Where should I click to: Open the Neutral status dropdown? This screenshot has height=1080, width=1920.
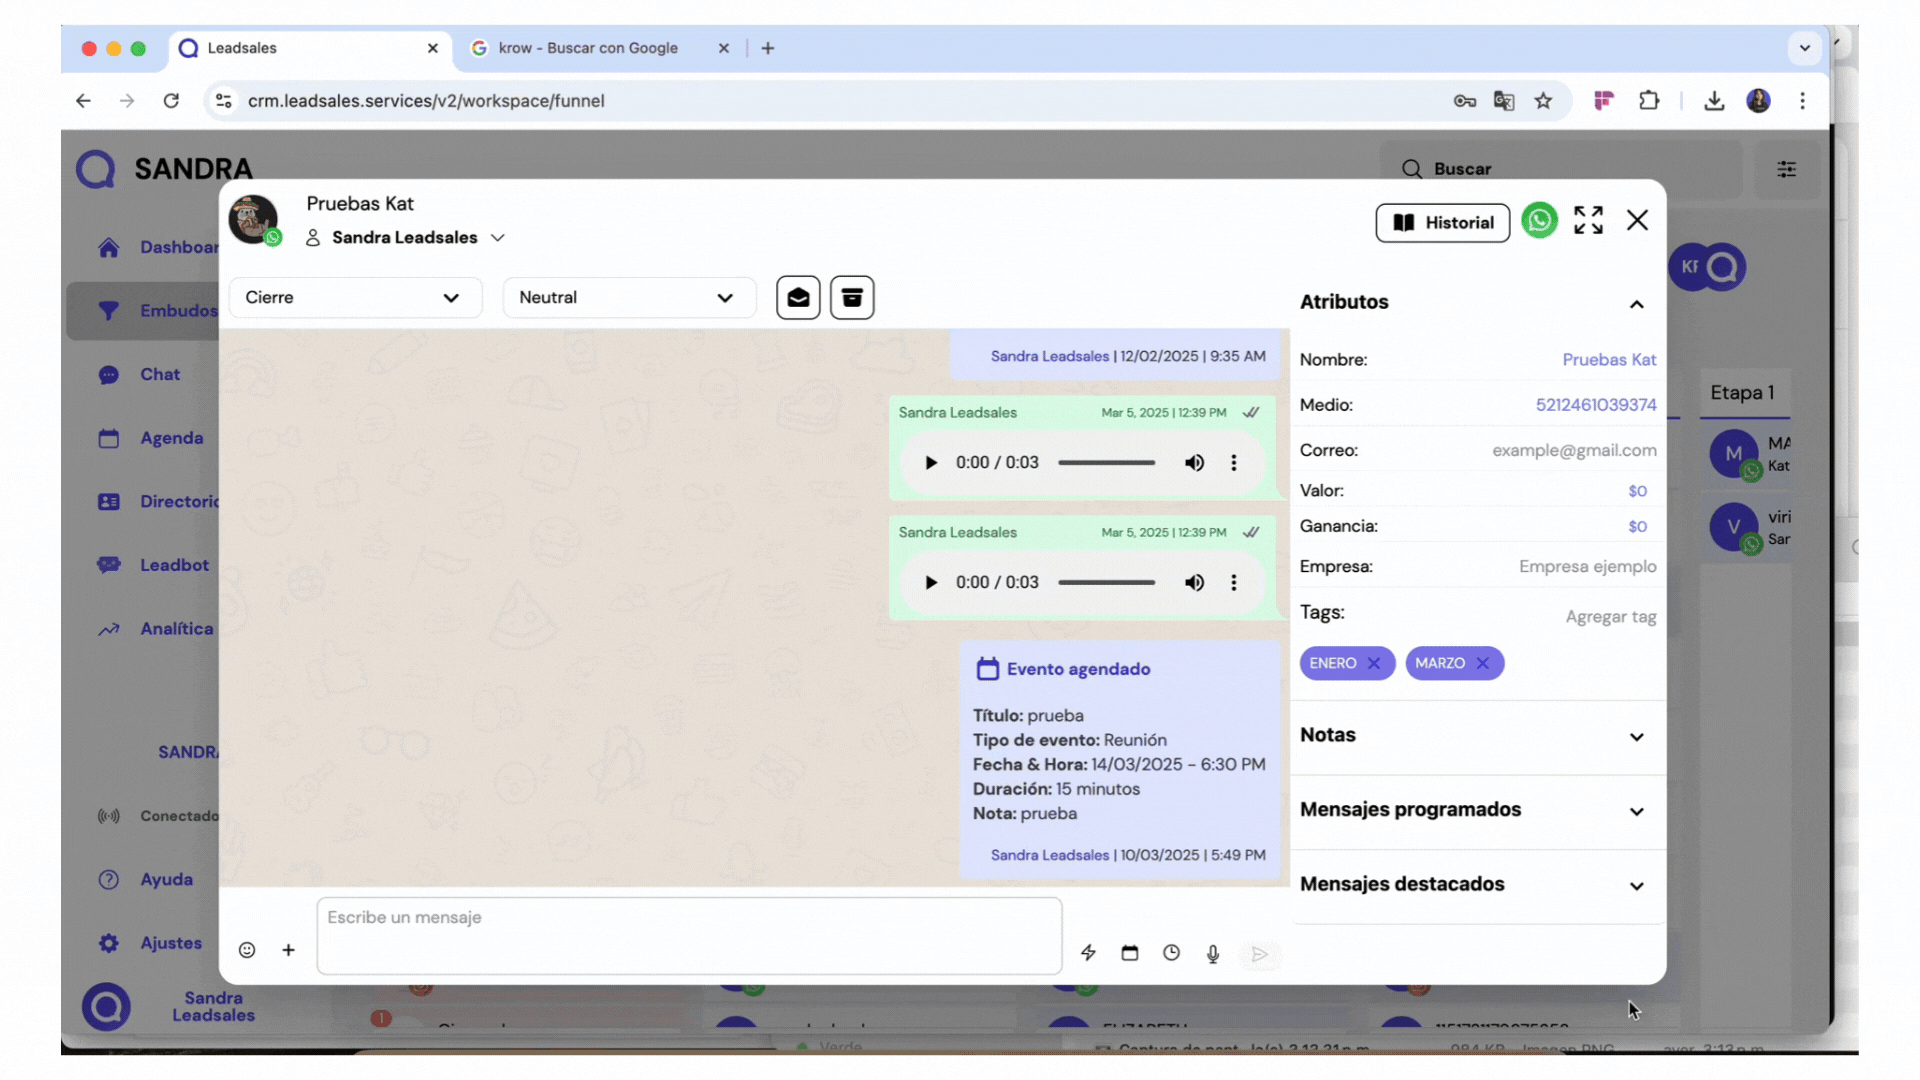click(628, 297)
